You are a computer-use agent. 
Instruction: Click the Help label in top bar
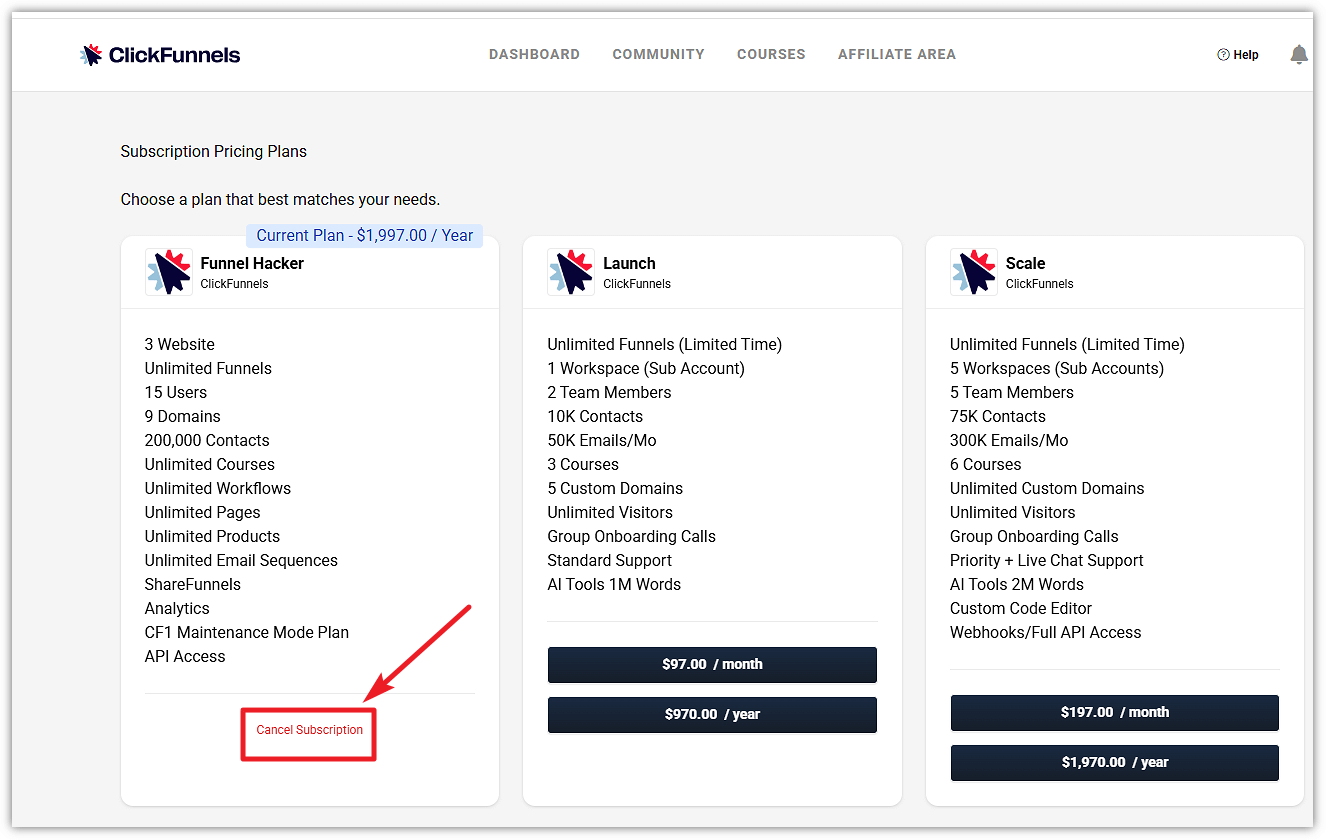(1245, 54)
